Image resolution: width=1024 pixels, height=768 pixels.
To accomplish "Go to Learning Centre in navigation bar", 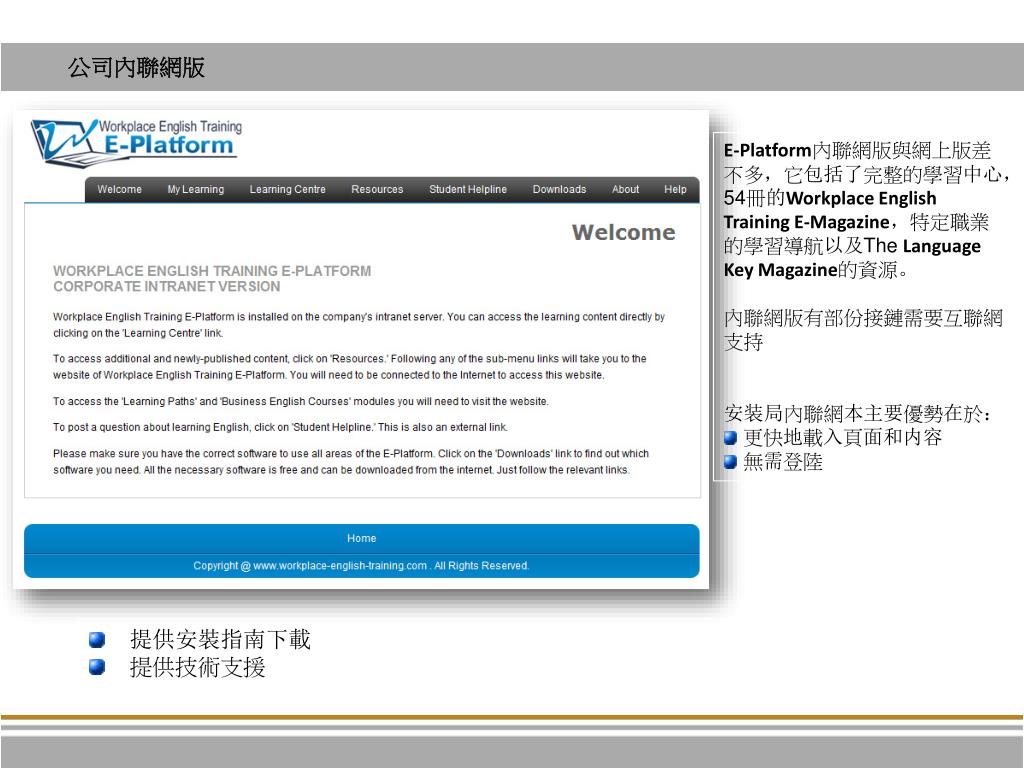I will pyautogui.click(x=287, y=189).
